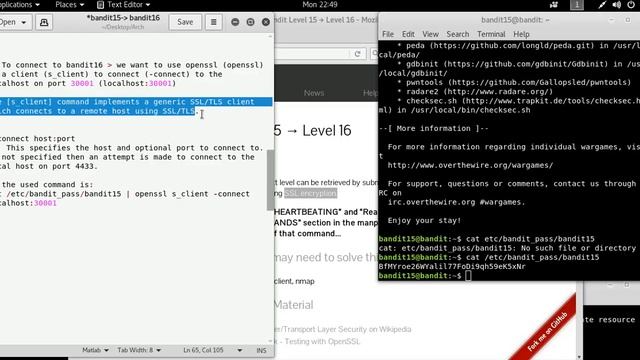This screenshot has height=360, width=640.
Task: Open the Open button dropdown arrow
Action: click(x=24, y=22)
